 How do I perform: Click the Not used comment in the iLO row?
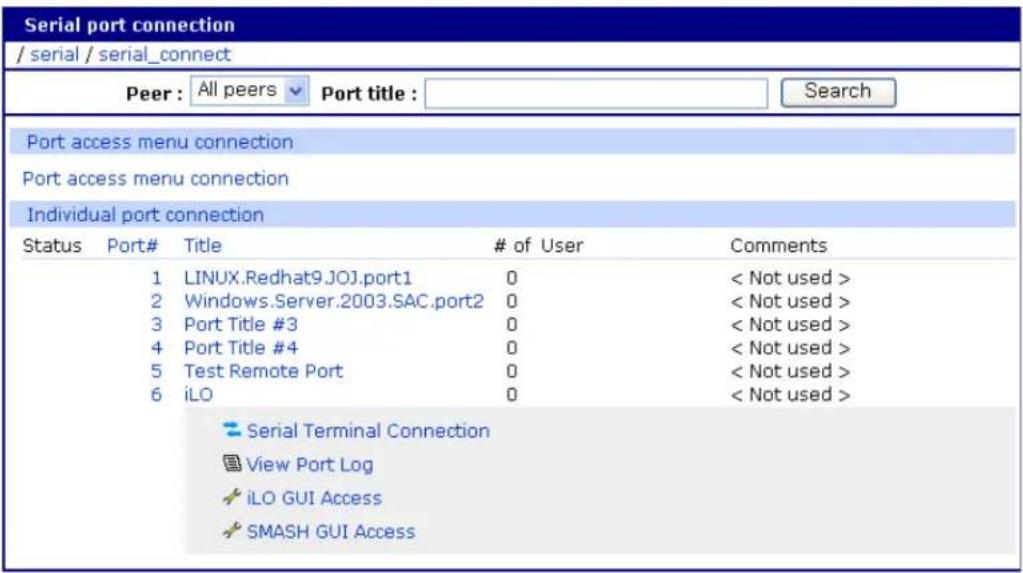pos(790,394)
